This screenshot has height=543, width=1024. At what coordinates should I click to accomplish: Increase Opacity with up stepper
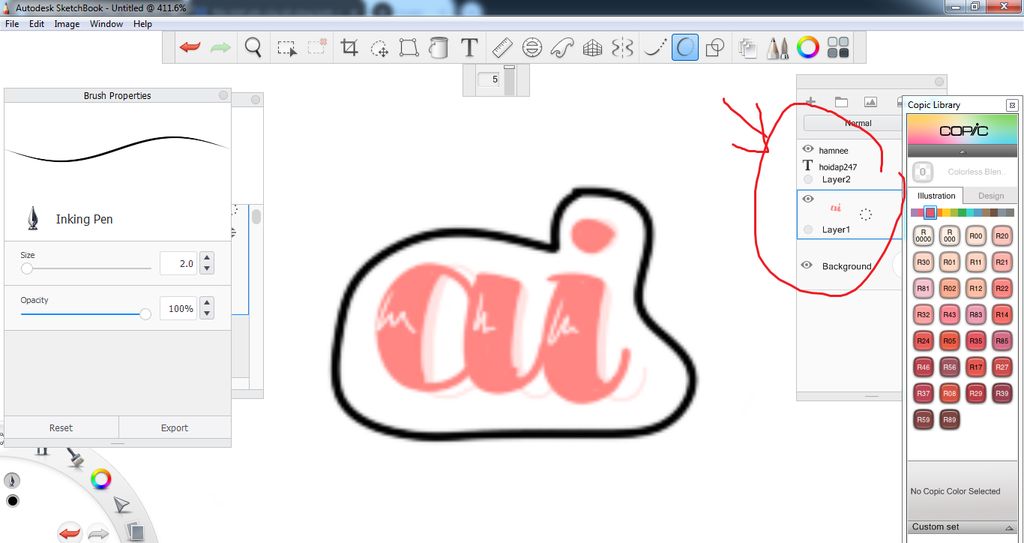pos(207,303)
